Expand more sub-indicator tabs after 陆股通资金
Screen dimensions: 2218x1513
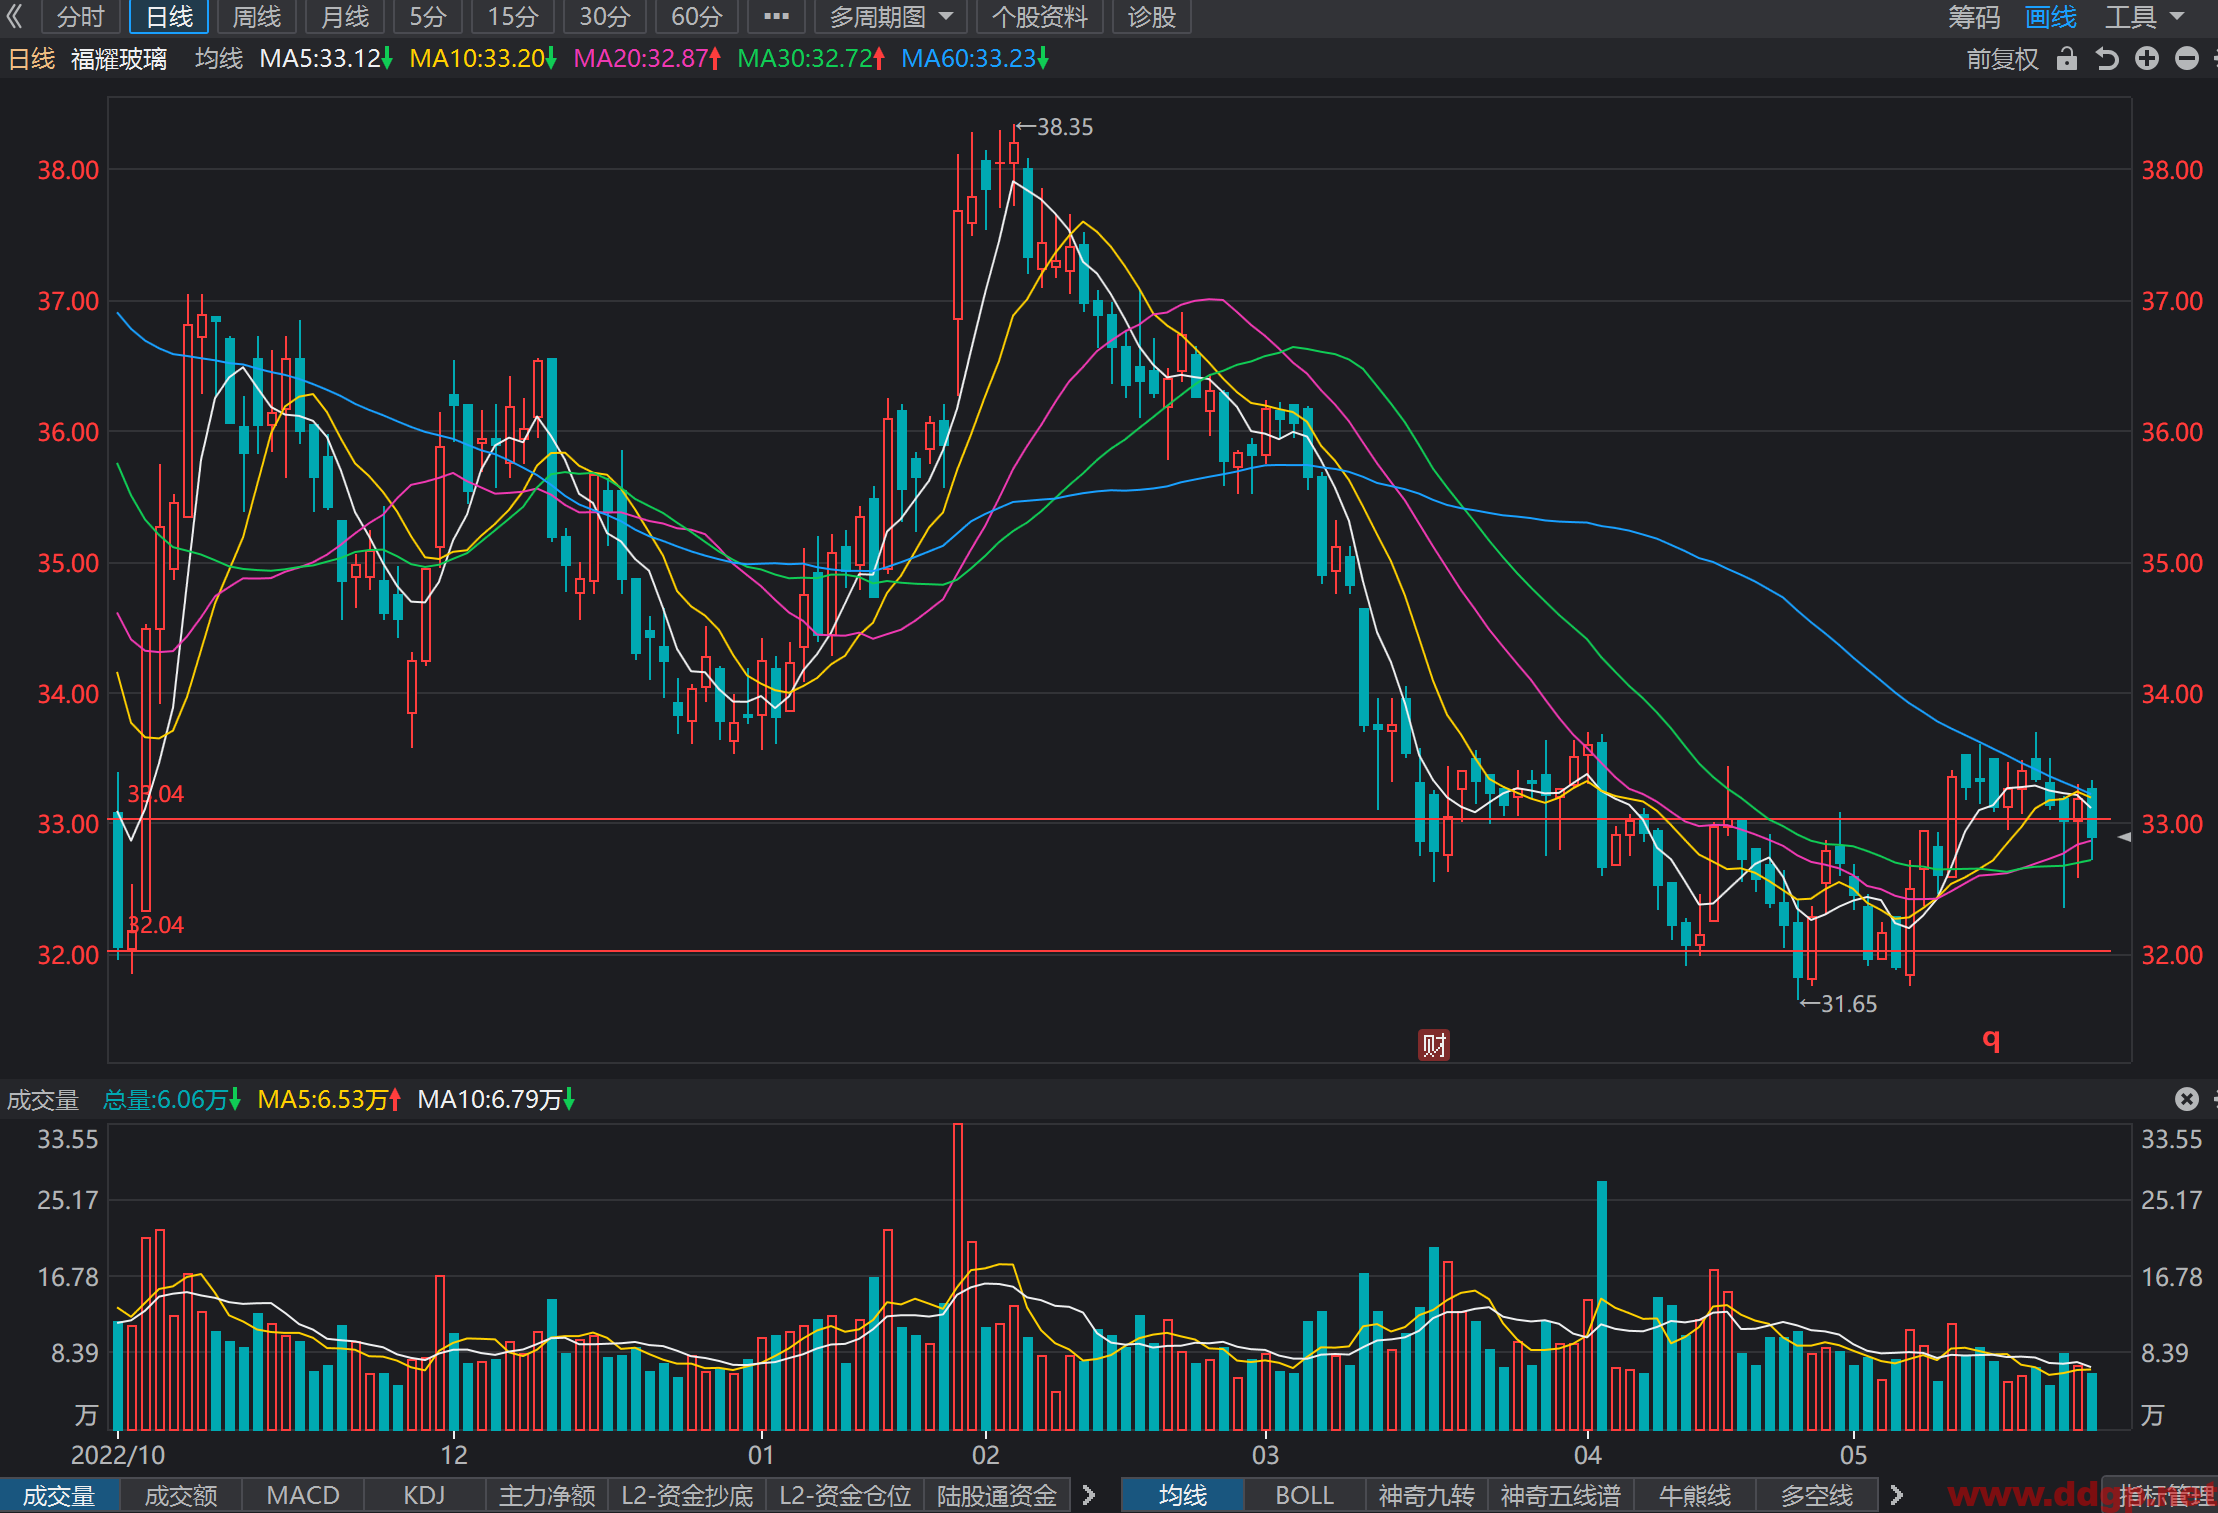click(x=1089, y=1495)
